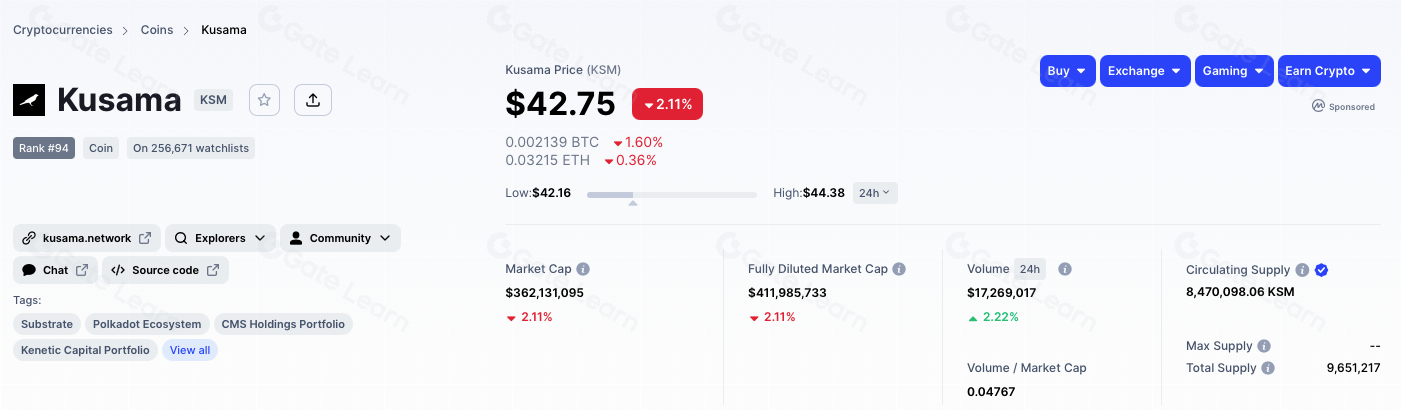Expand the Explorers dropdown
This screenshot has height=410, width=1401.
[219, 238]
